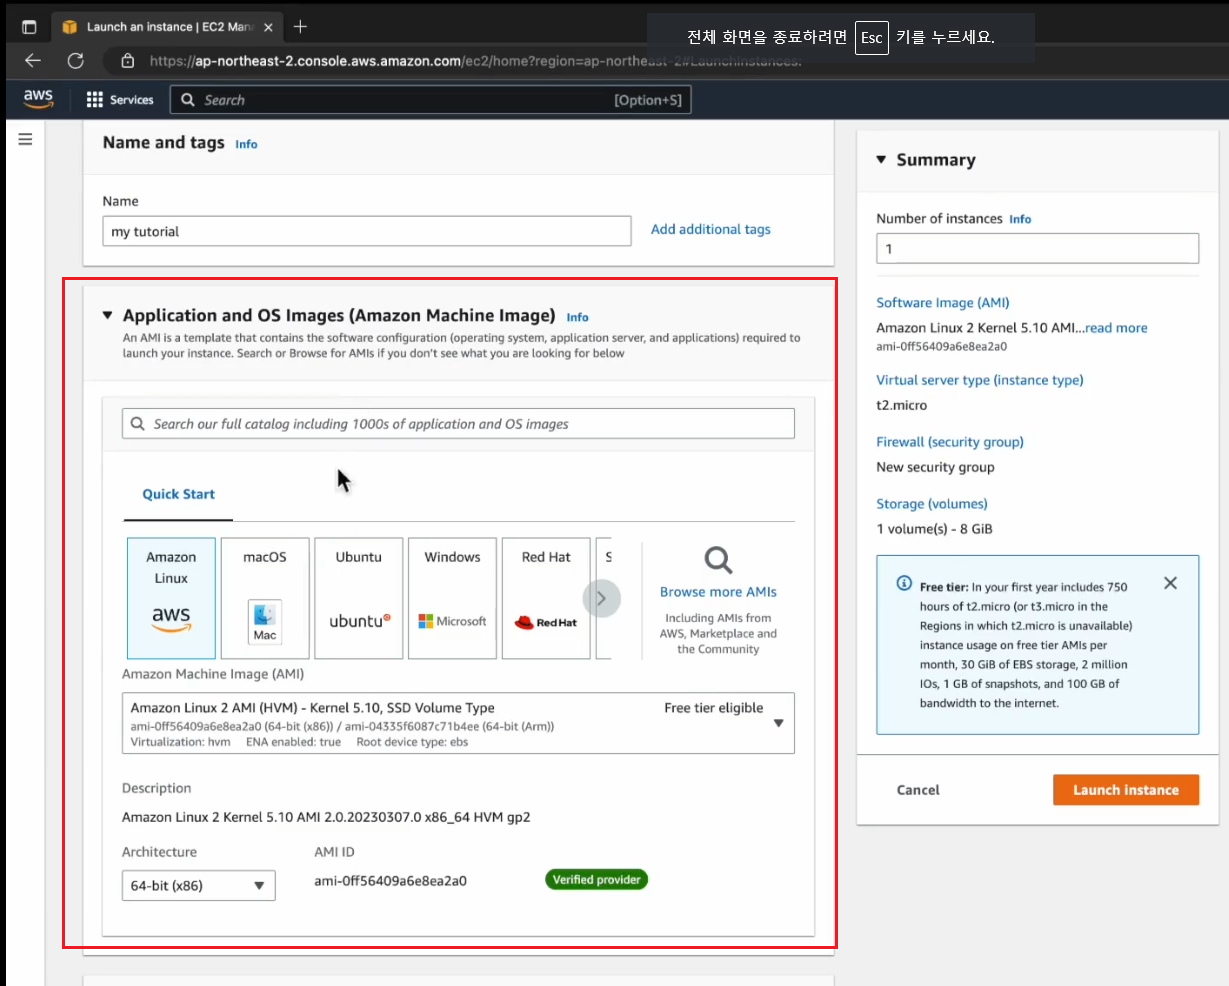Collapse the Application and OS Images section
This screenshot has height=986, width=1229.
[x=108, y=315]
